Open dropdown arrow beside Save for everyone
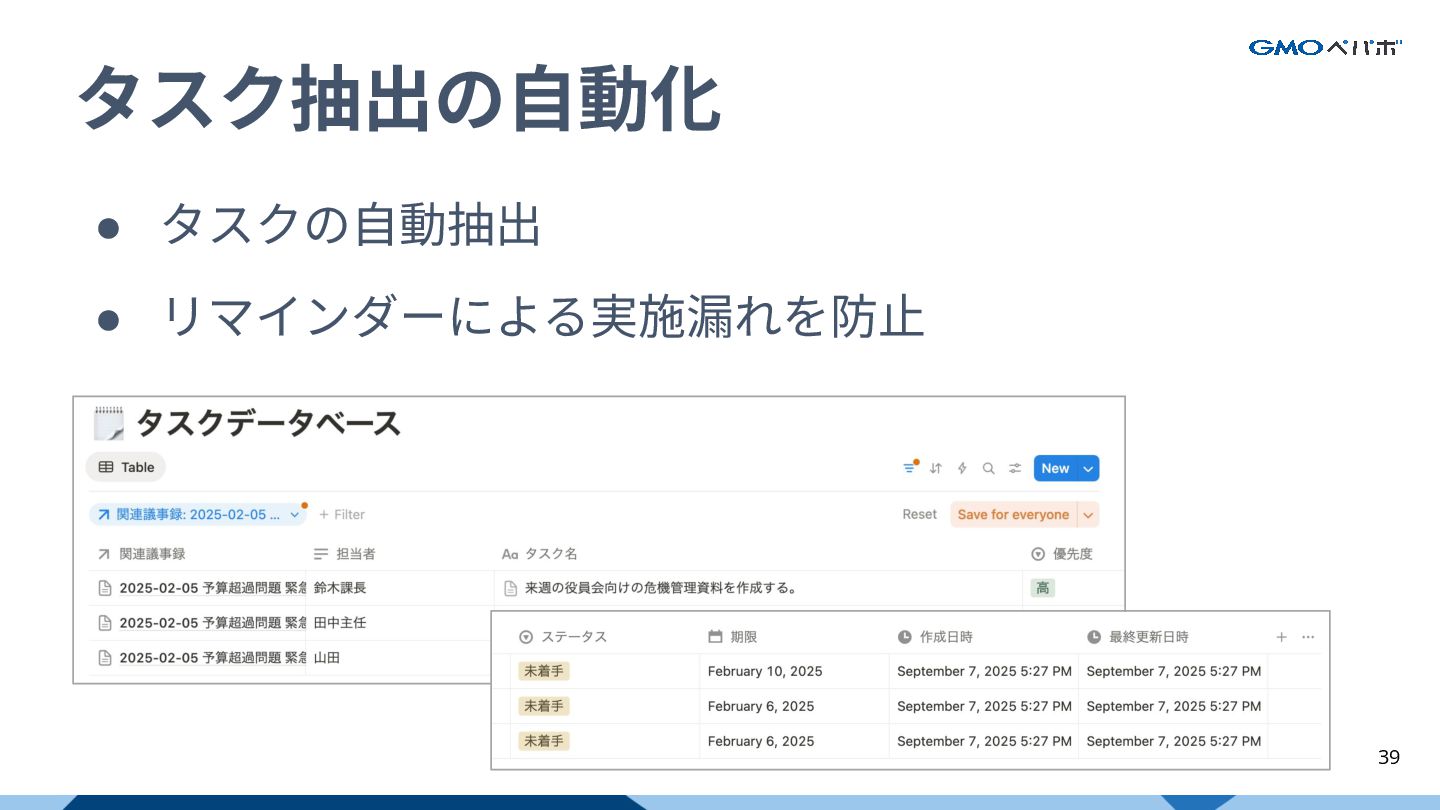The height and width of the screenshot is (810, 1440). click(x=1088, y=514)
